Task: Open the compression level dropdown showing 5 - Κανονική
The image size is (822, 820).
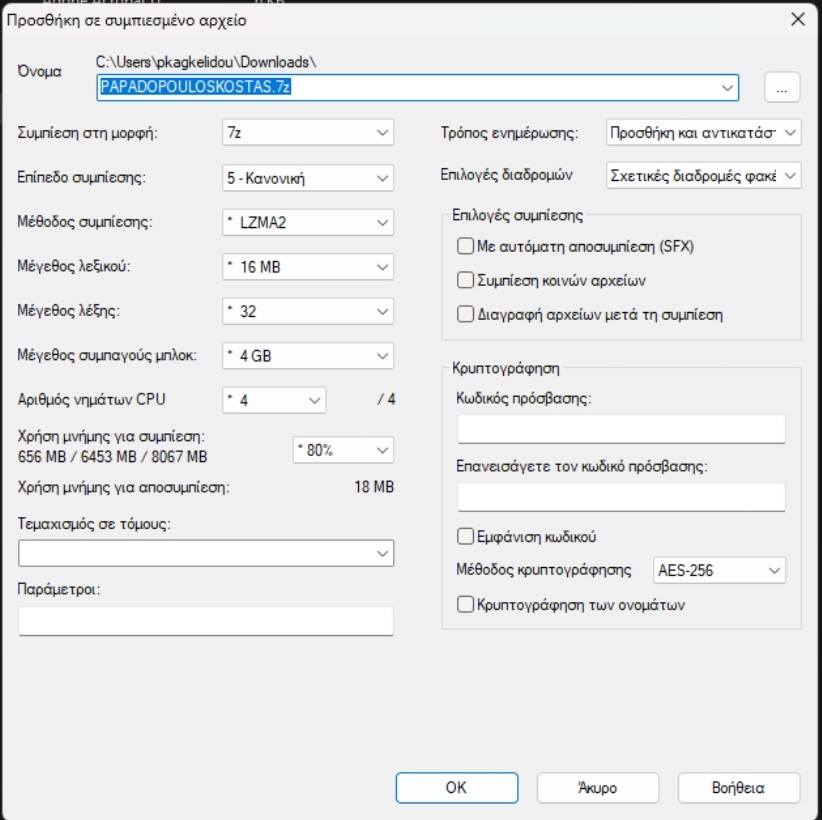Action: [308, 178]
